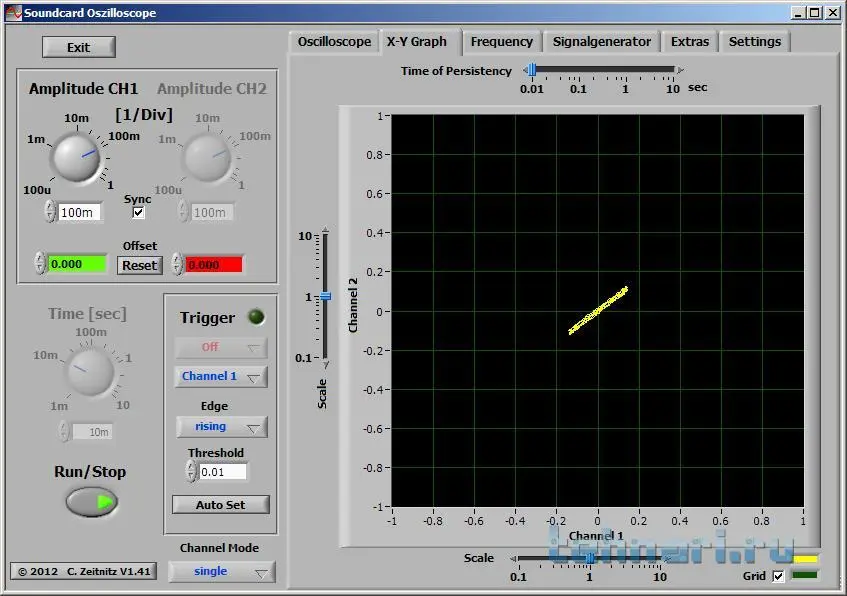Image resolution: width=847 pixels, height=596 pixels.
Task: Switch to the Oscilloscope tab
Action: [334, 42]
